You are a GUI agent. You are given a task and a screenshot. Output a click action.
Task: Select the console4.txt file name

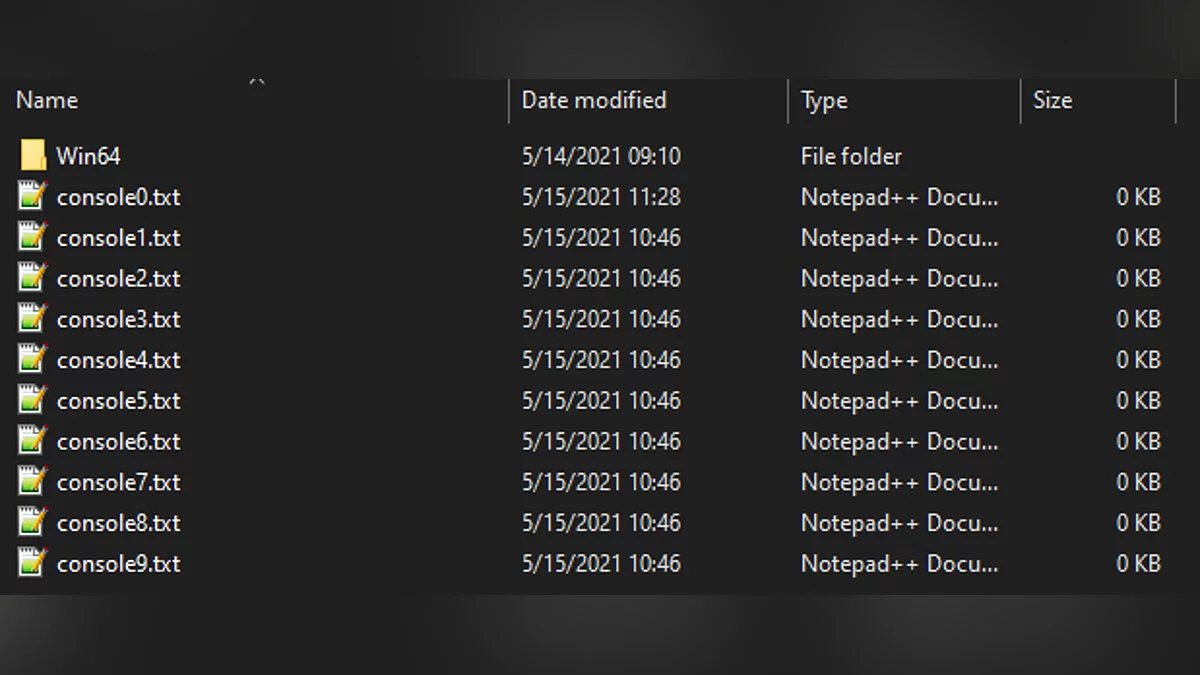click(119, 360)
